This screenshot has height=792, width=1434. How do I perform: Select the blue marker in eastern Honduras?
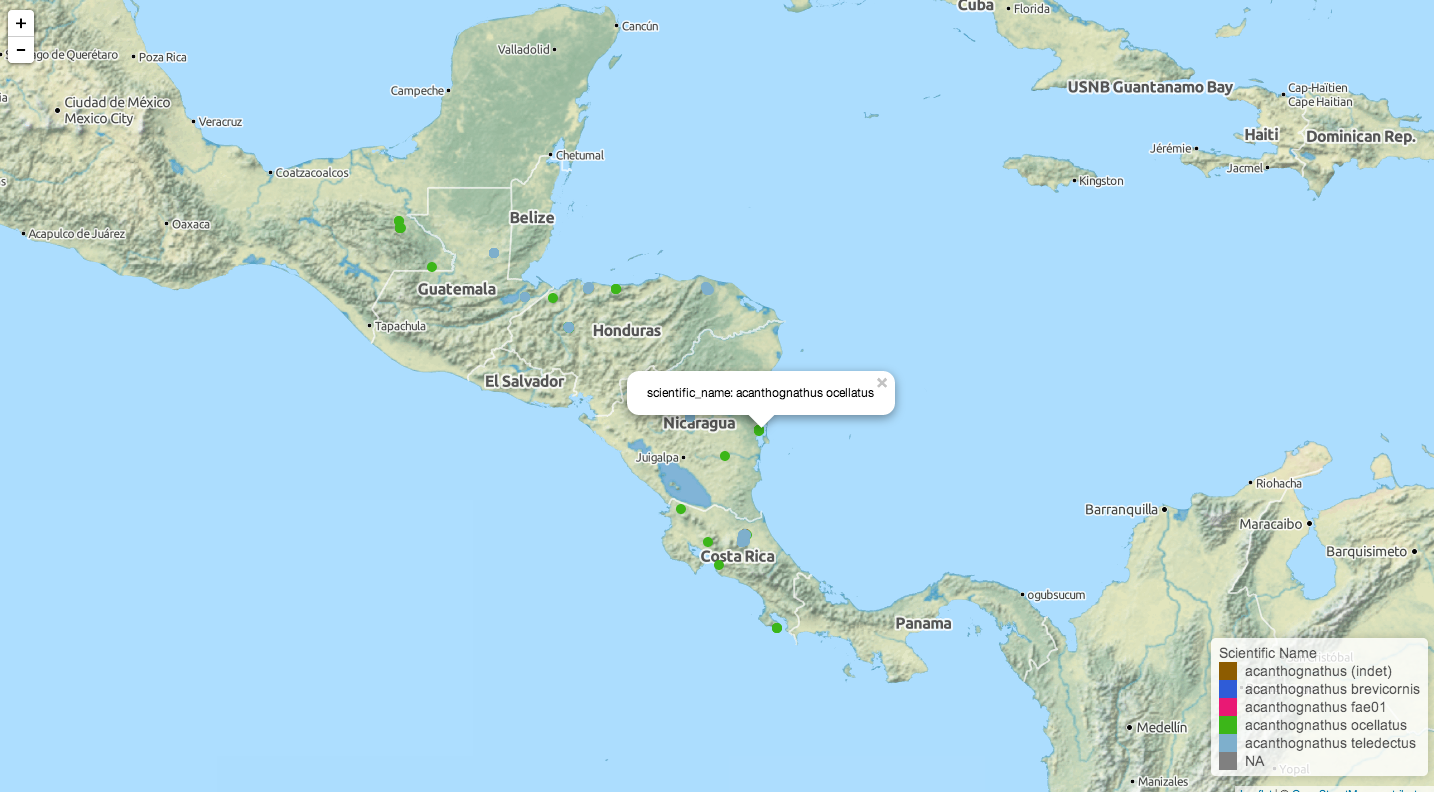point(707,288)
